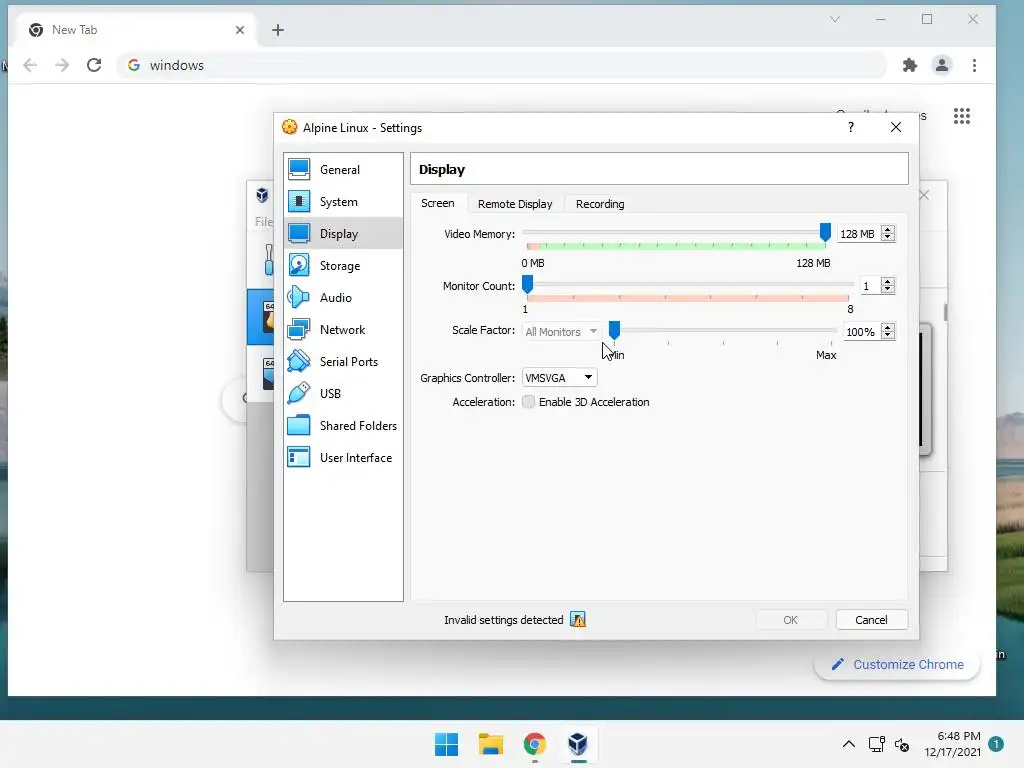Click the Video Memory slider handle
This screenshot has height=768, width=1024.
point(825,232)
